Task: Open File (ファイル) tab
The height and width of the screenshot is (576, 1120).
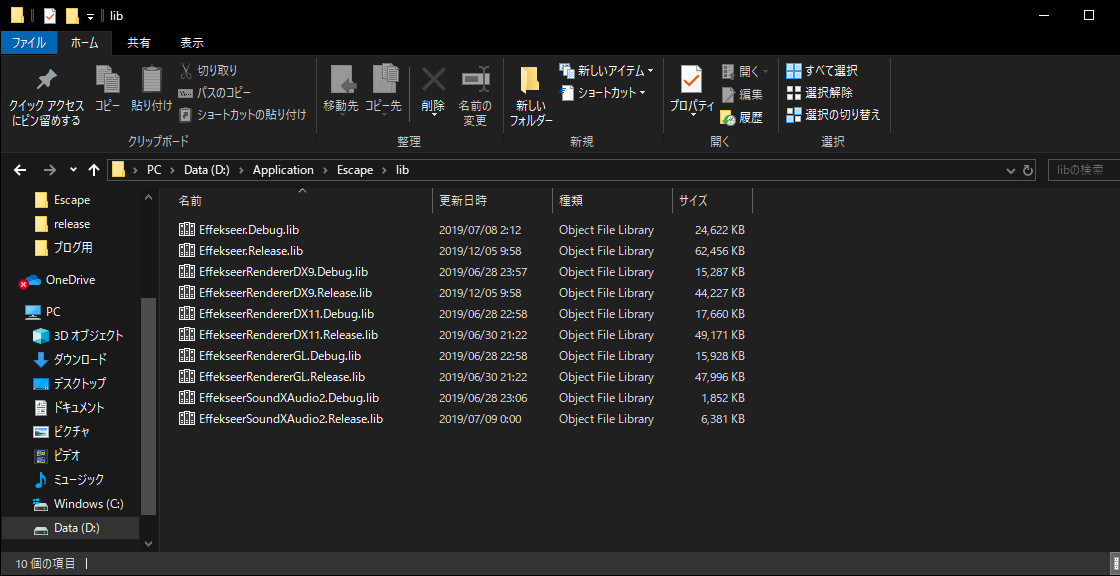Action: click(x=29, y=42)
